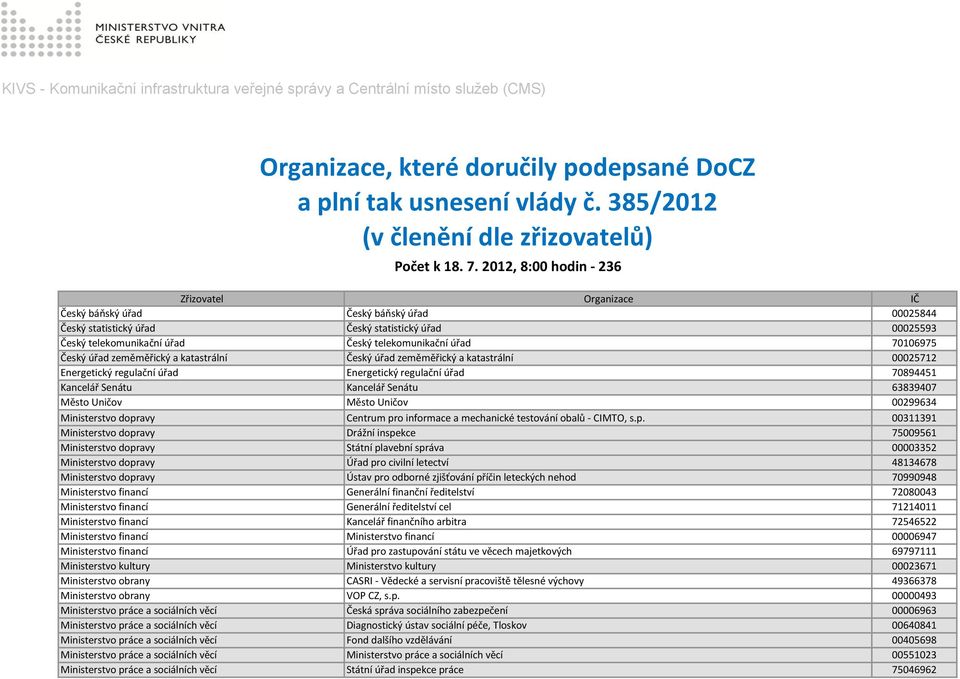Select IČ value 72080043

point(914,492)
